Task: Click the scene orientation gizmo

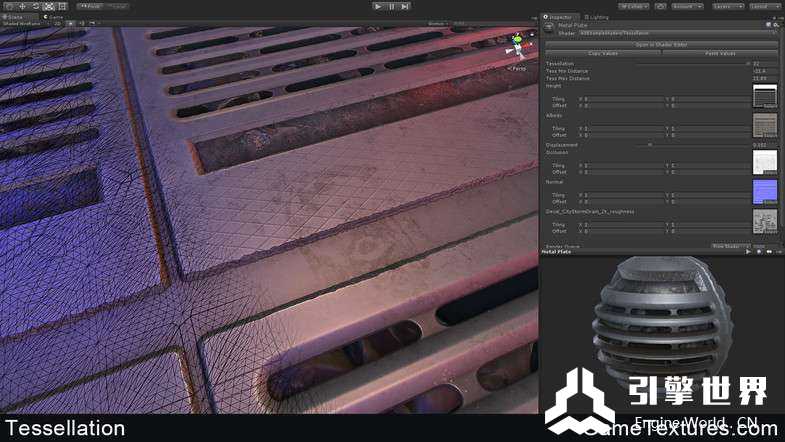Action: tap(518, 47)
